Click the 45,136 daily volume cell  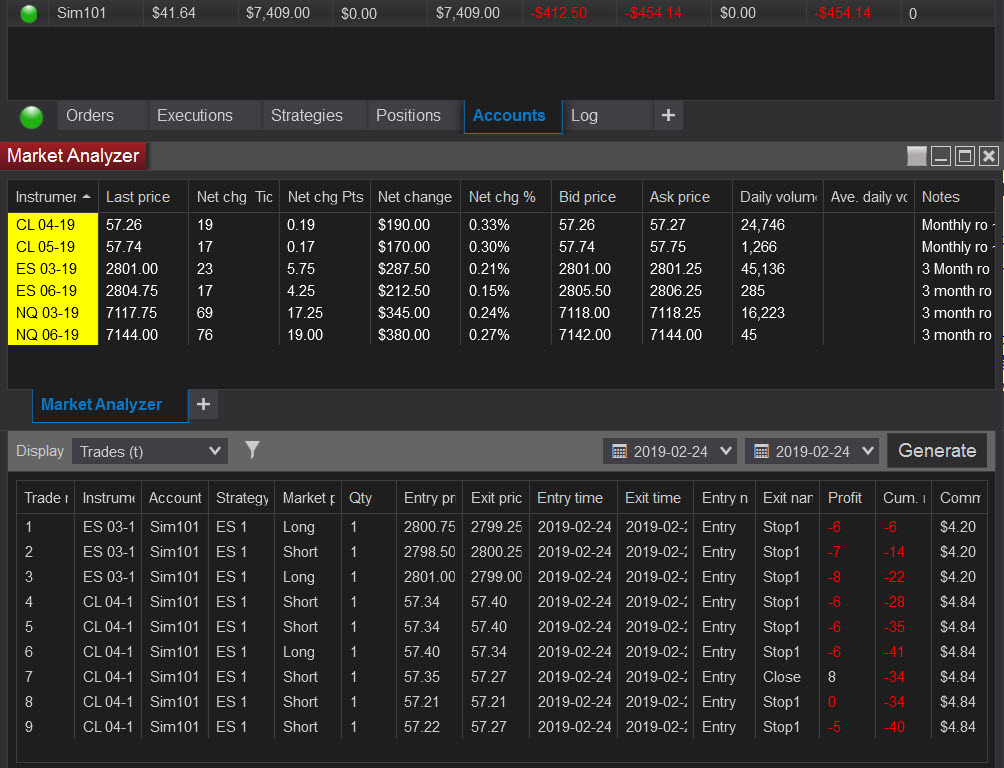coord(763,269)
